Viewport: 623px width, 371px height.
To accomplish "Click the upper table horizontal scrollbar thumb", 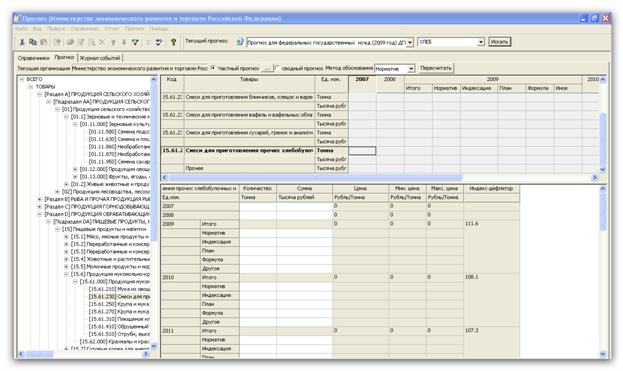I will [315, 178].
